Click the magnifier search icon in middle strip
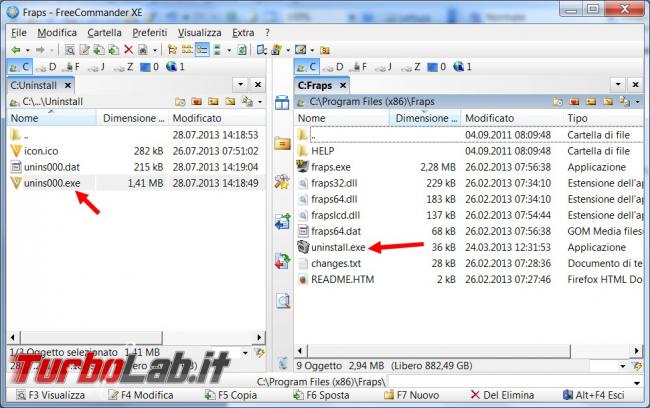650x408 pixels. (x=283, y=301)
